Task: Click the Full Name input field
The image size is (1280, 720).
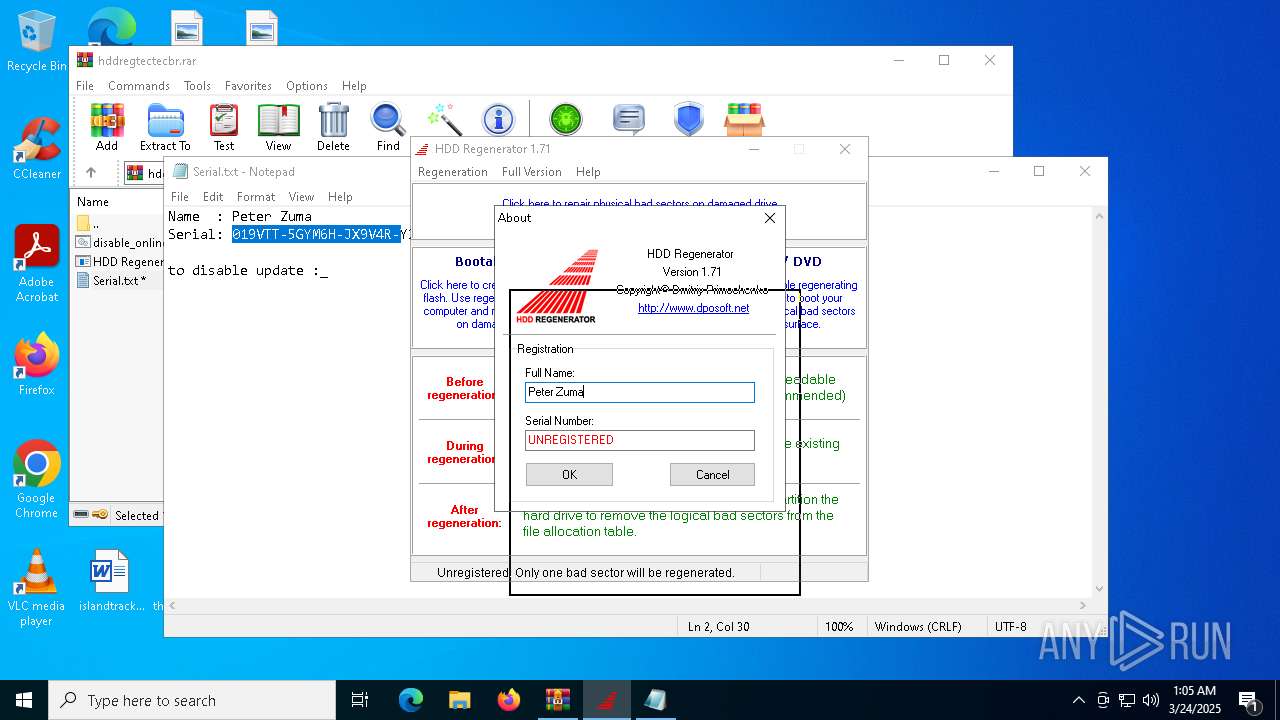Action: (x=640, y=392)
